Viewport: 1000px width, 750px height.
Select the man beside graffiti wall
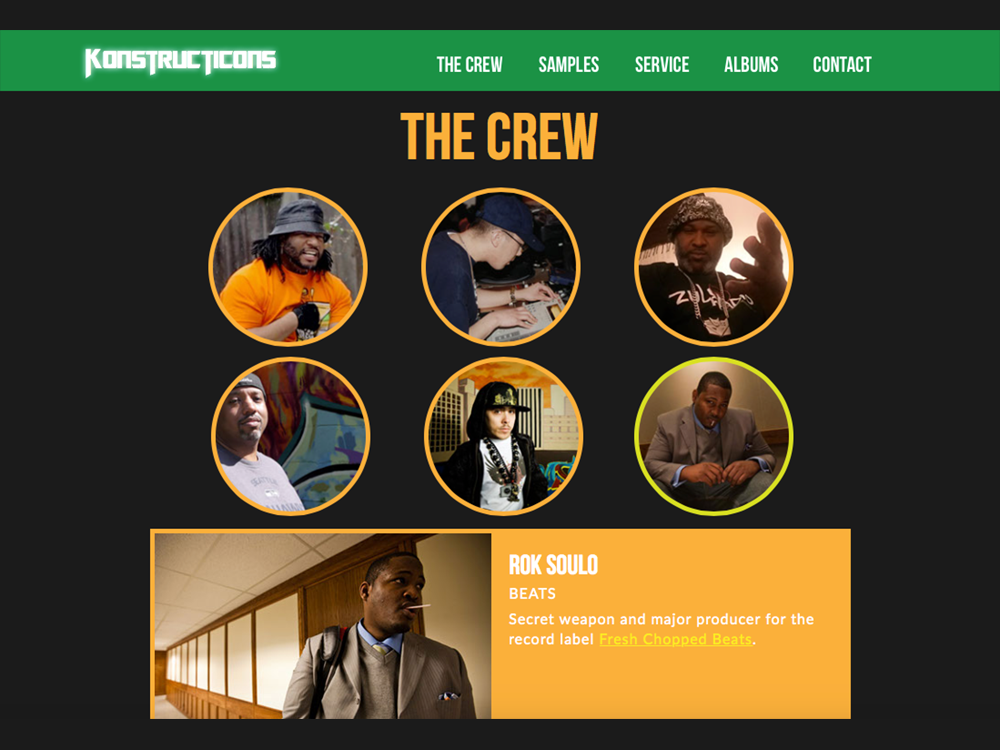coord(290,436)
